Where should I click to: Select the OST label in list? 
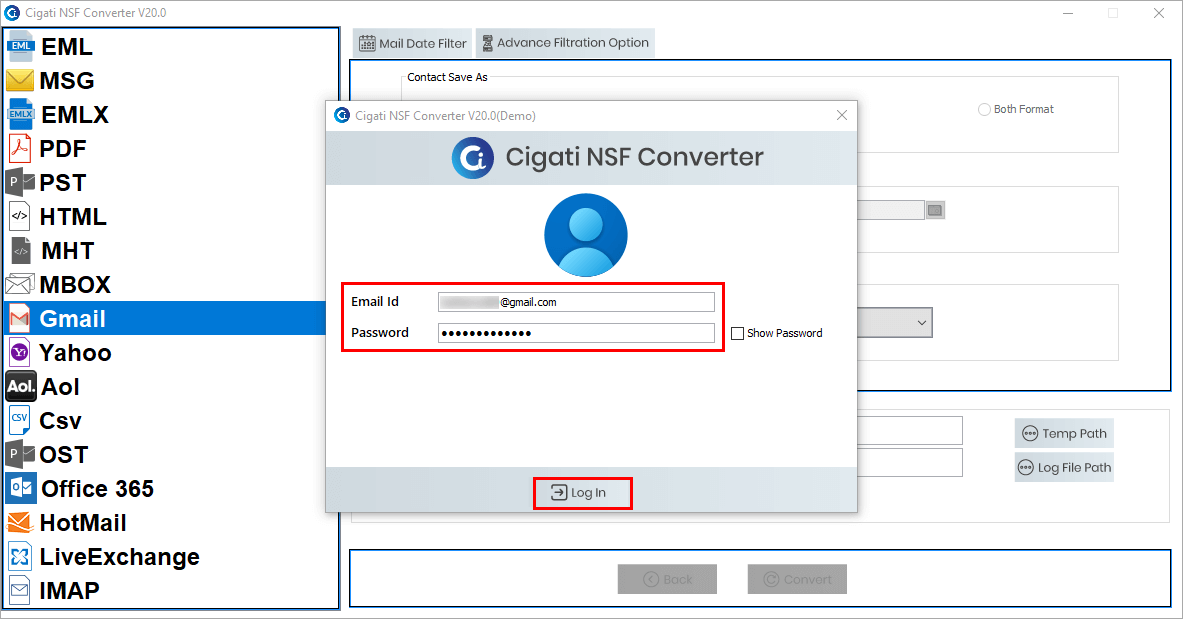click(x=64, y=454)
